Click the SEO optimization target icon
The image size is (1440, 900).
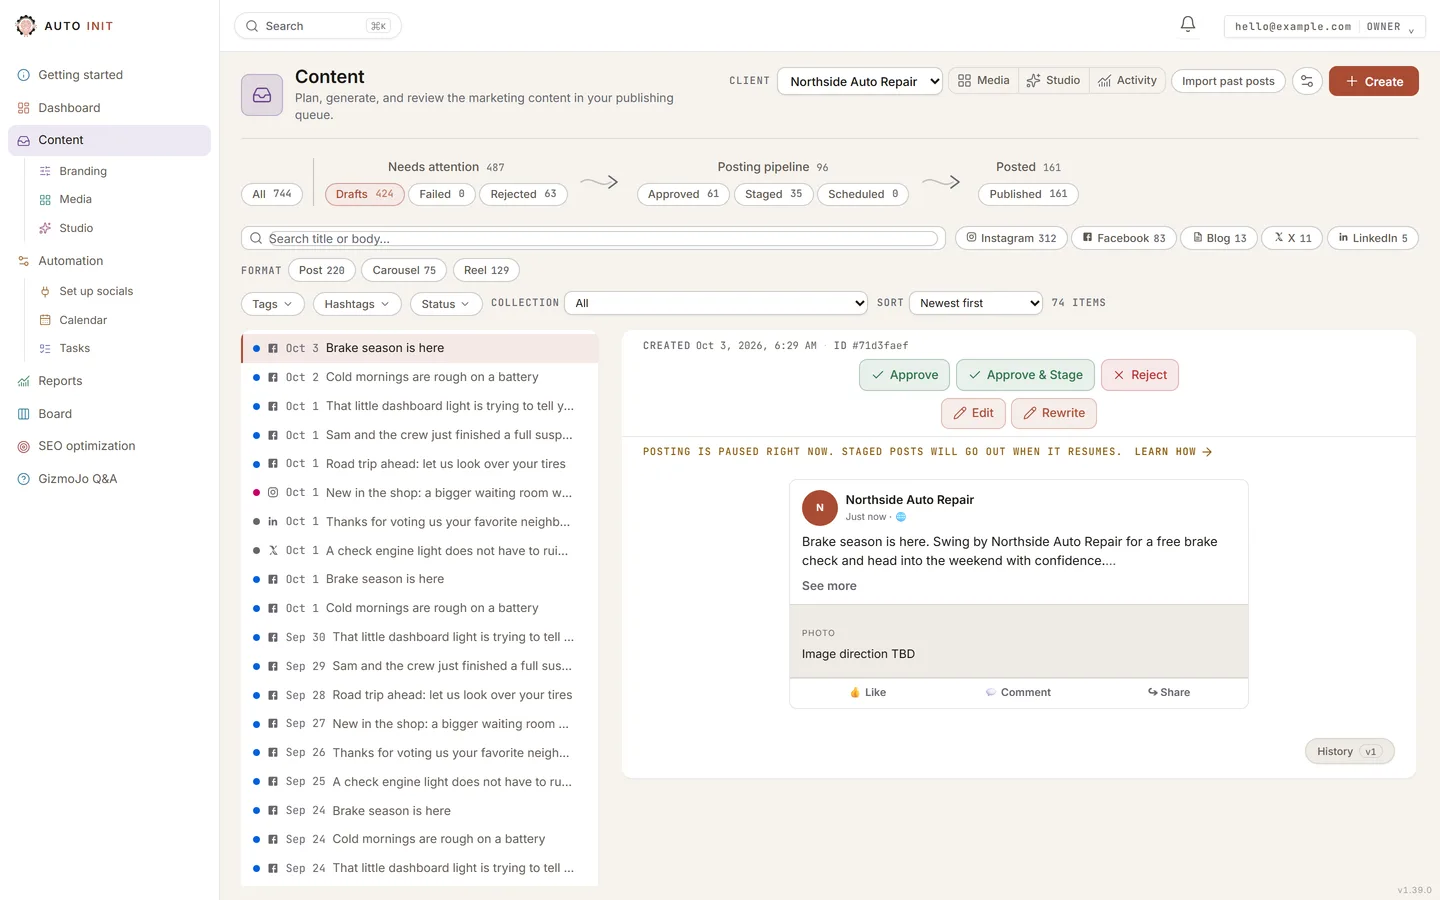[x=24, y=446]
